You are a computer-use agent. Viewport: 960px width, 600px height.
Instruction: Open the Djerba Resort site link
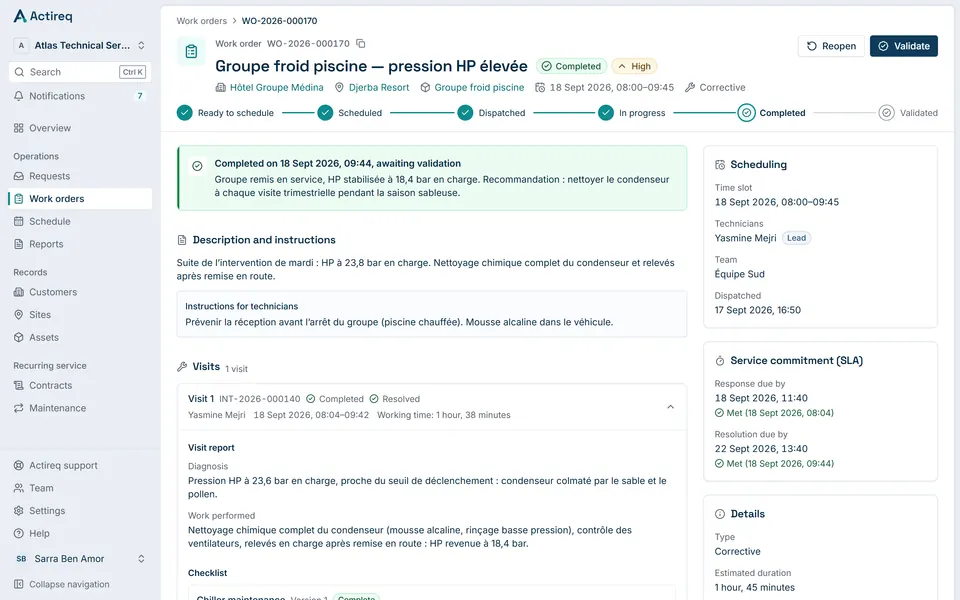379,88
